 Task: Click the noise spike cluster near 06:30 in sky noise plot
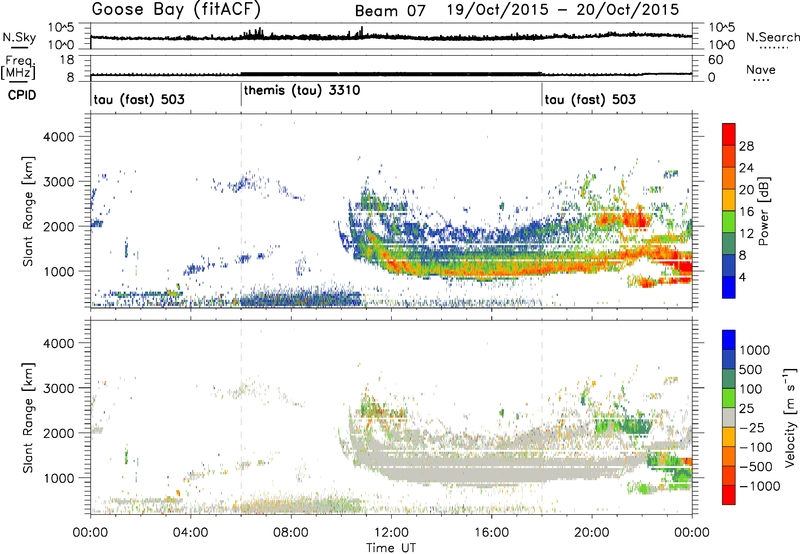(x=253, y=33)
